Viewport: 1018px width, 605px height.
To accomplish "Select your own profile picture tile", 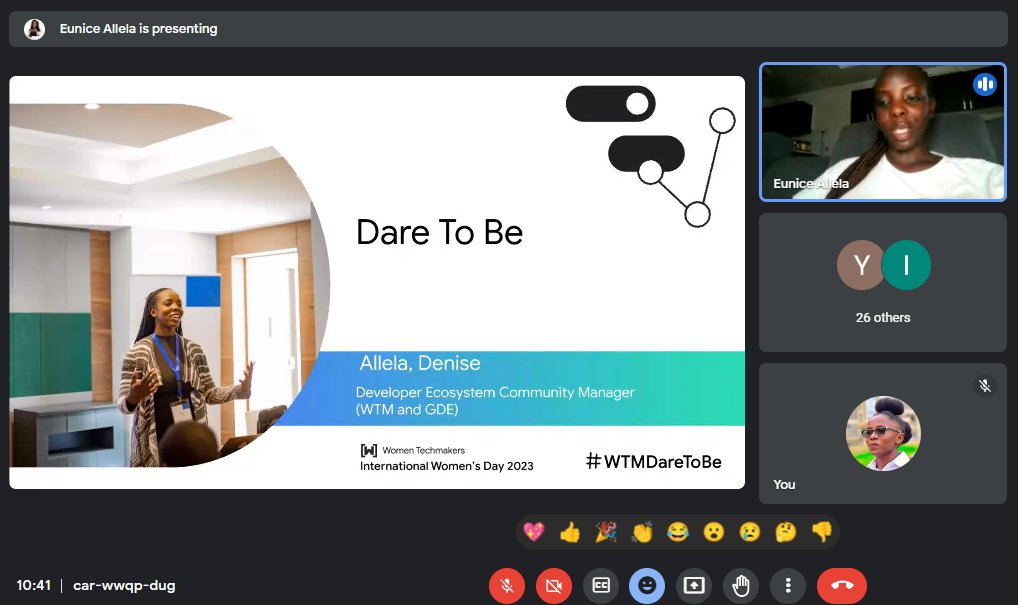I will tap(883, 433).
